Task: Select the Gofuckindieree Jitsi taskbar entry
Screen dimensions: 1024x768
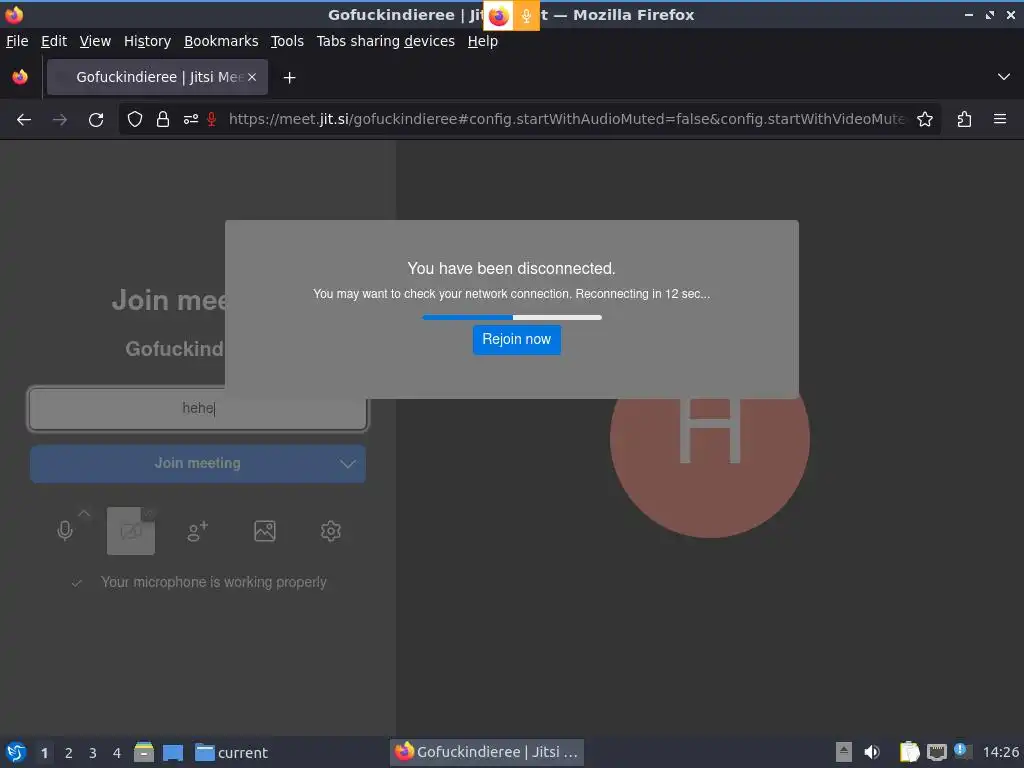Action: click(487, 752)
